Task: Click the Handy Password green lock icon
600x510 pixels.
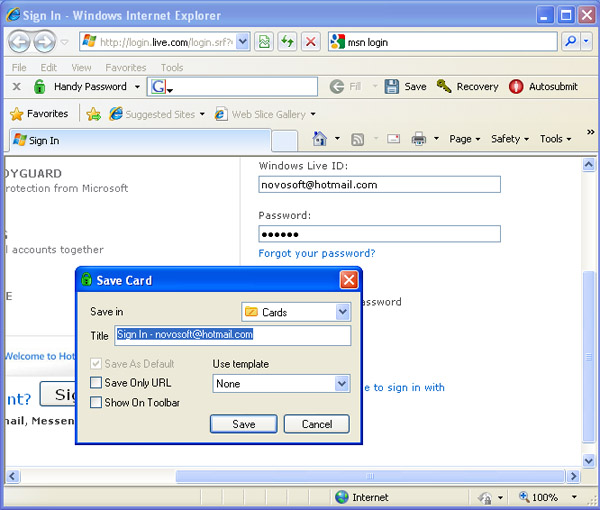Action: (x=39, y=86)
